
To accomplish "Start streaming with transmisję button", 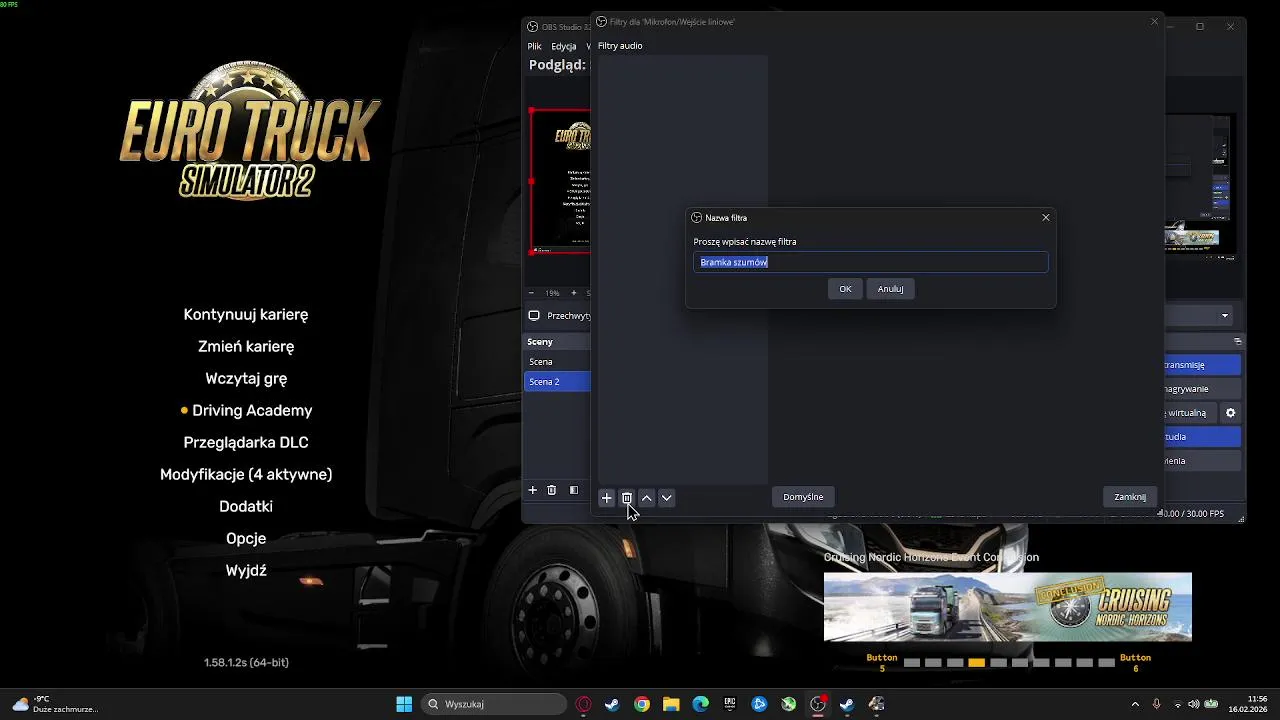I will point(1203,365).
